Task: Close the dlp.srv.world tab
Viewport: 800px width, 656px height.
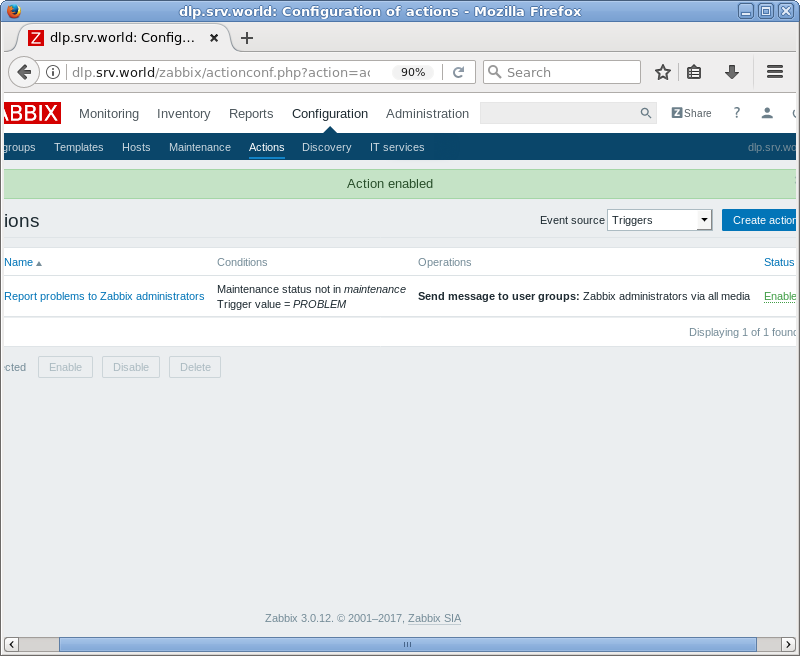Action: point(214,38)
